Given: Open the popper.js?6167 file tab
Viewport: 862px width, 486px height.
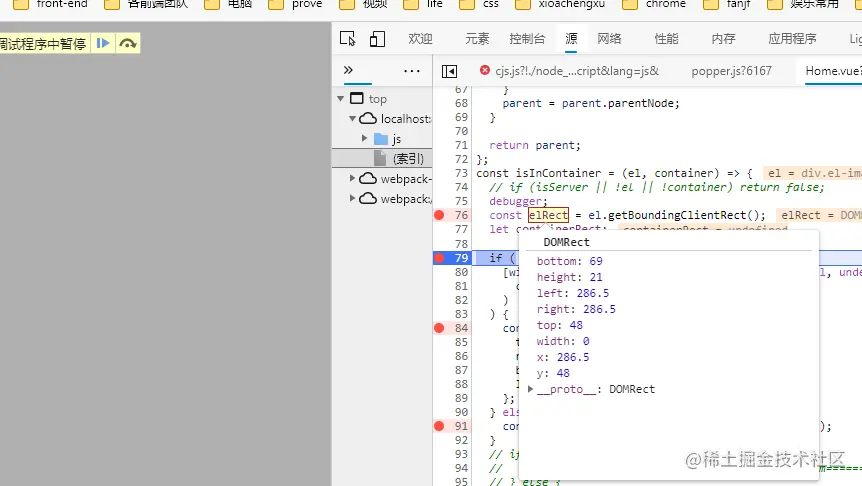Looking at the screenshot, I should tap(731, 71).
